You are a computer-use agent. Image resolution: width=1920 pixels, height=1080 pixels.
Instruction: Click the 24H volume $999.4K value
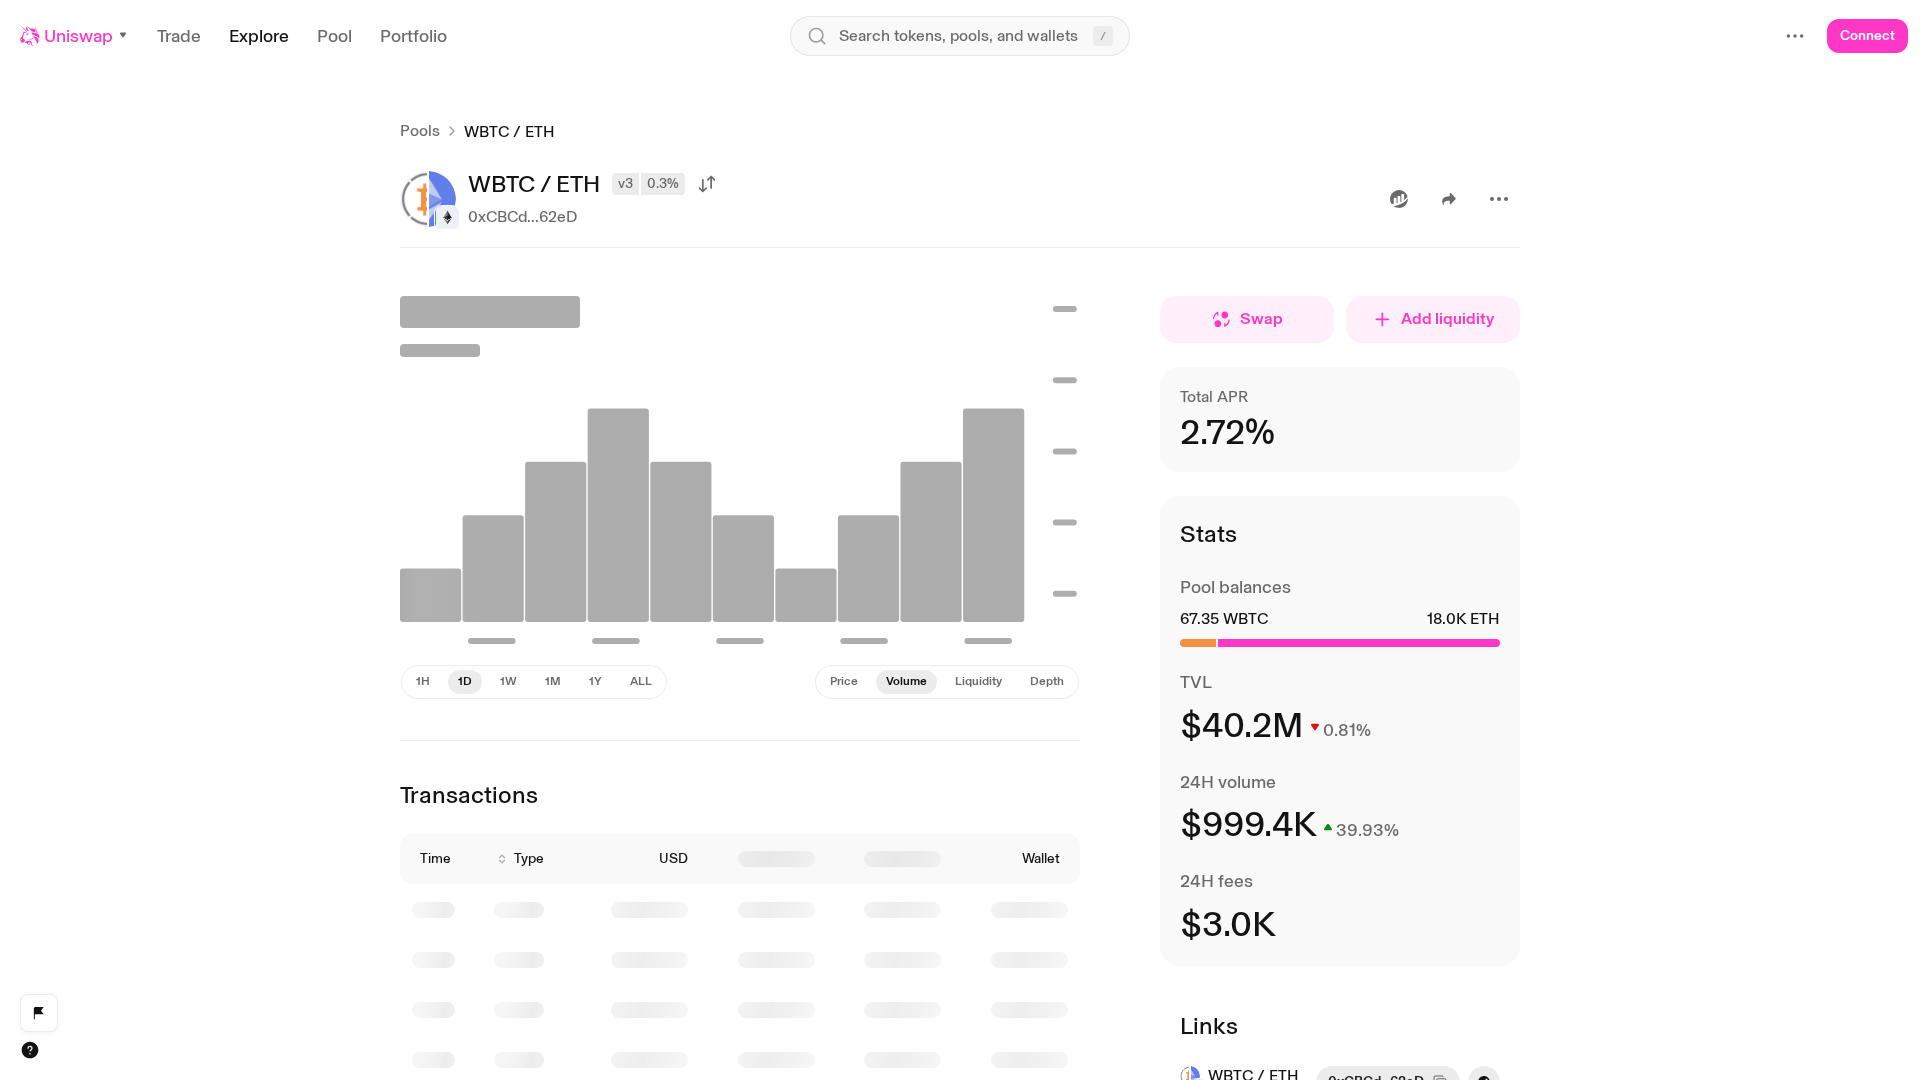(x=1248, y=825)
